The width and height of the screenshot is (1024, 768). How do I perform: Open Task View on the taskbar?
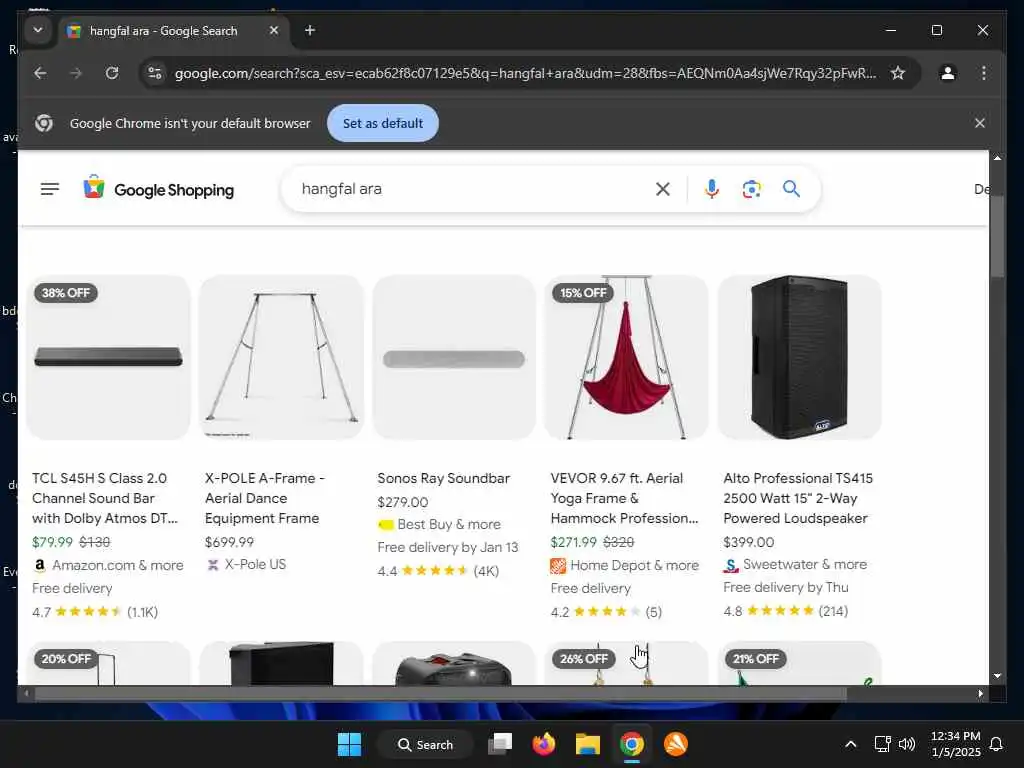pos(501,744)
